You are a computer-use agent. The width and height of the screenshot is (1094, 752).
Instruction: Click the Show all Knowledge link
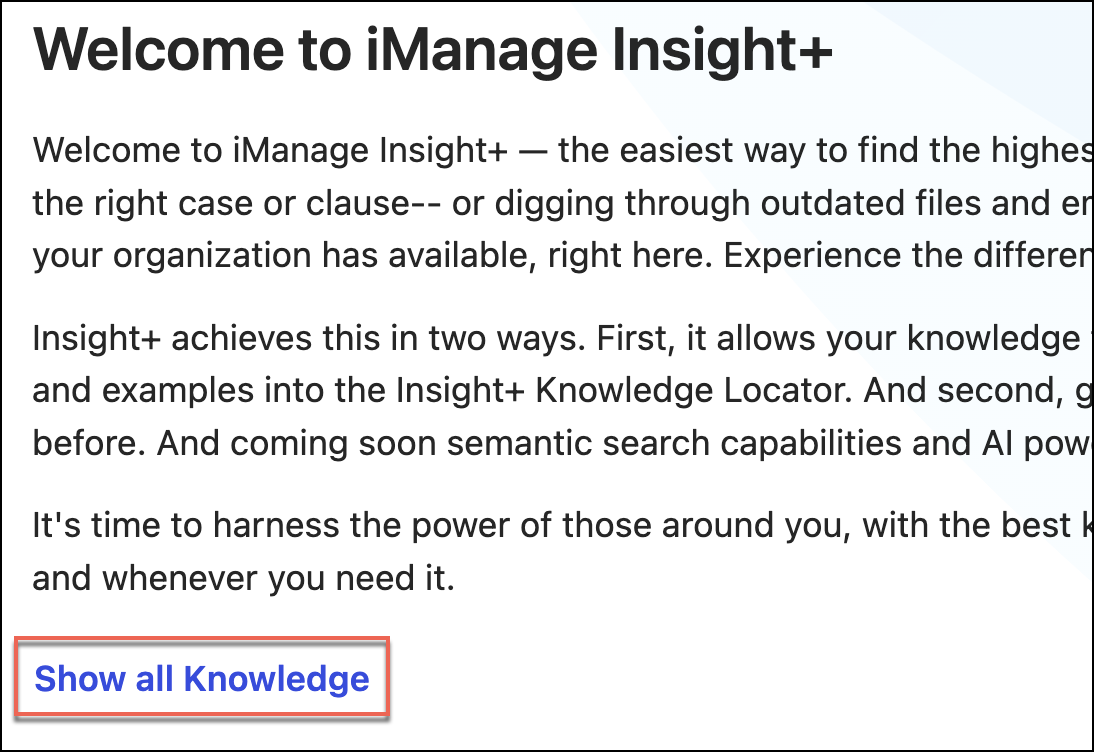pos(202,679)
